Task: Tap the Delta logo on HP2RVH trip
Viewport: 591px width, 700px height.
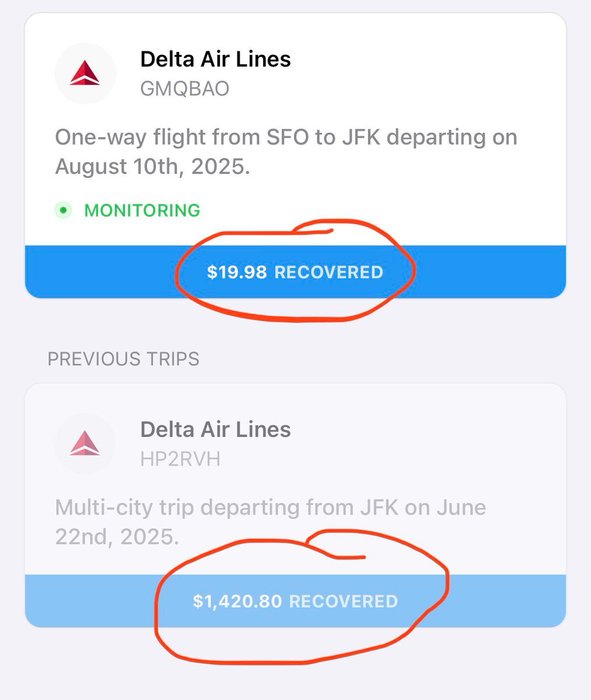Action: pos(85,443)
